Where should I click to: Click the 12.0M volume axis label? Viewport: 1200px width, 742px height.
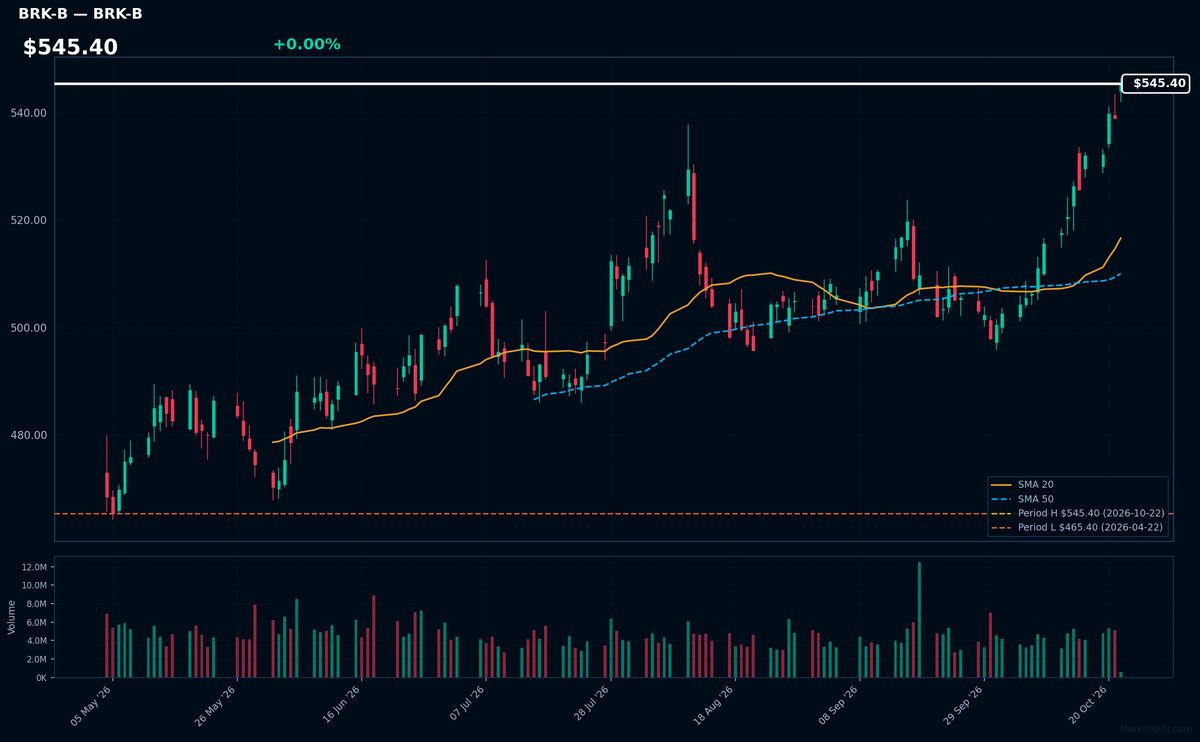click(34, 567)
